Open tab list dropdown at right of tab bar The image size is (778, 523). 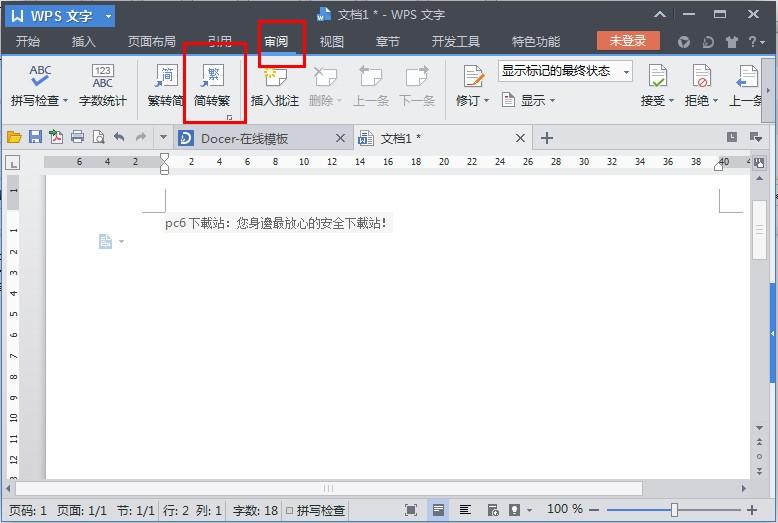coord(755,137)
